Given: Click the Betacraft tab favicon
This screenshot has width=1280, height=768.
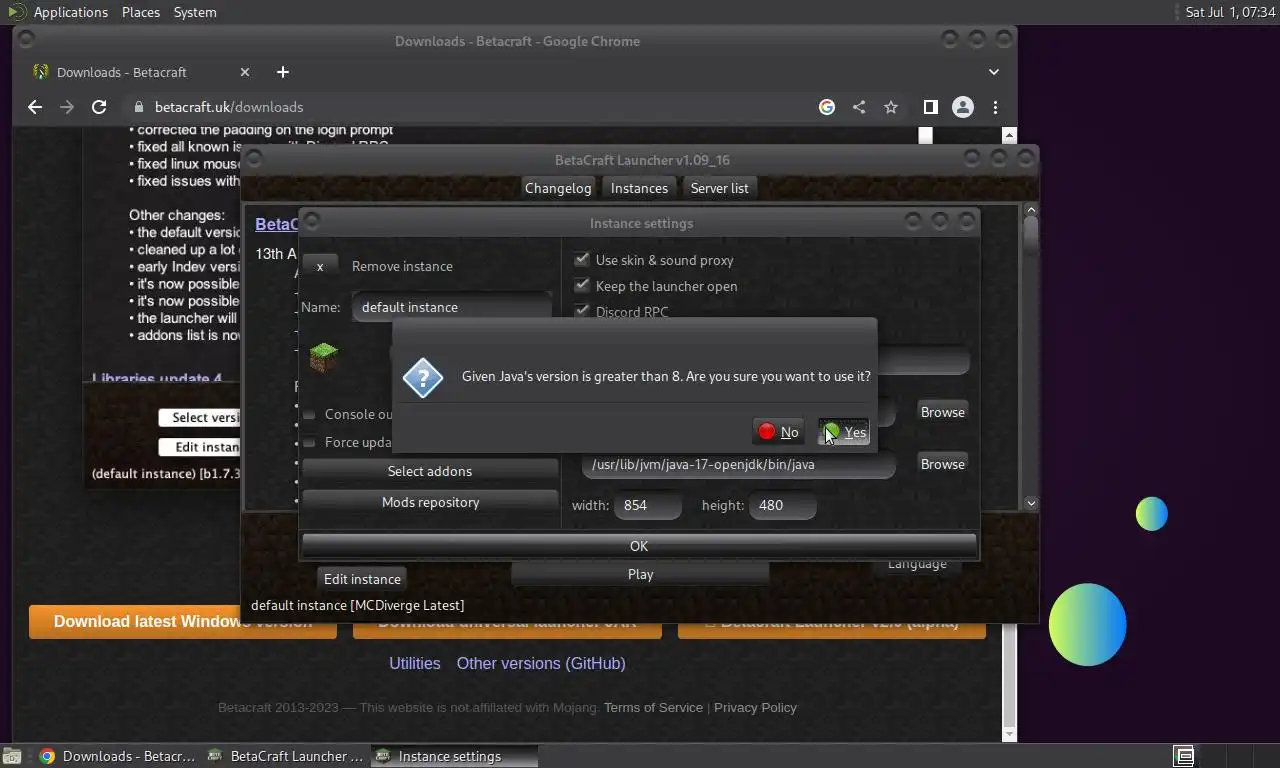Looking at the screenshot, I should click(x=41, y=72).
